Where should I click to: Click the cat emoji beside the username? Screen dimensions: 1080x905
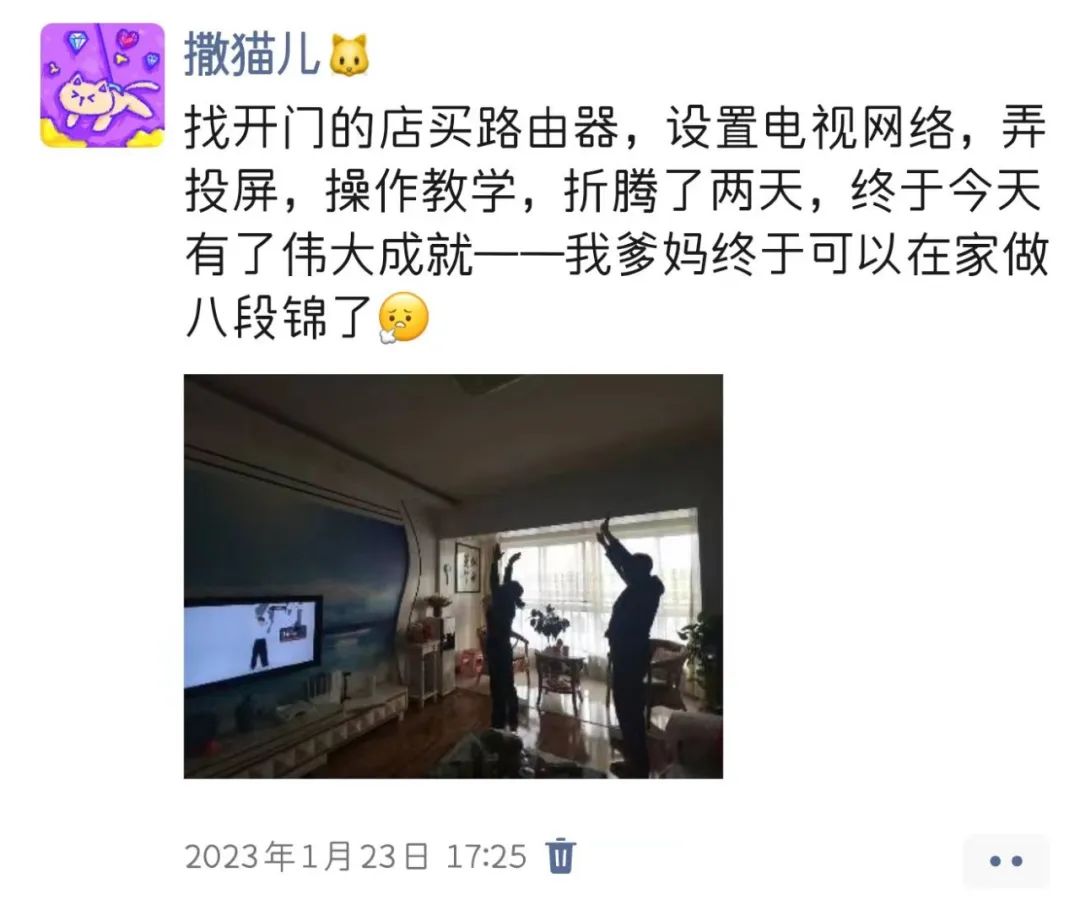click(x=349, y=56)
